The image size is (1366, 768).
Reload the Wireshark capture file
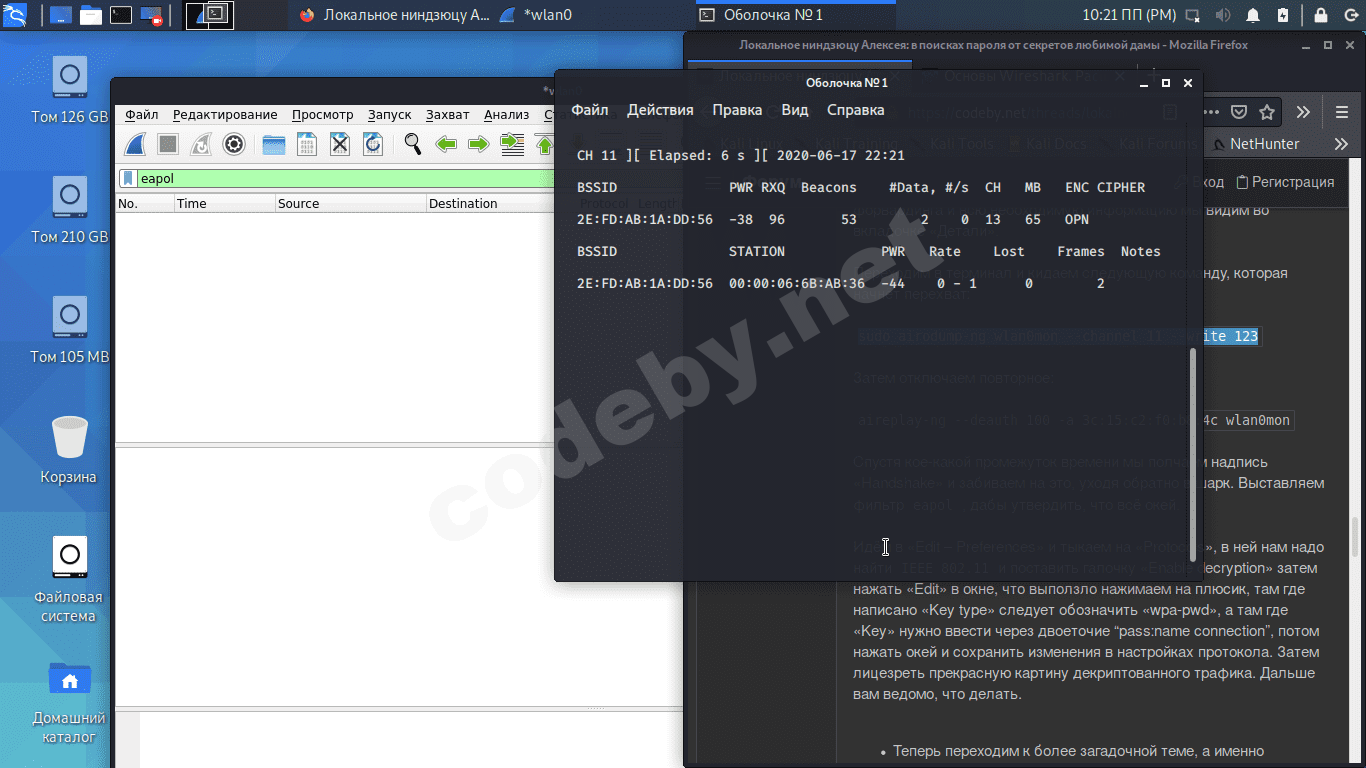(373, 144)
